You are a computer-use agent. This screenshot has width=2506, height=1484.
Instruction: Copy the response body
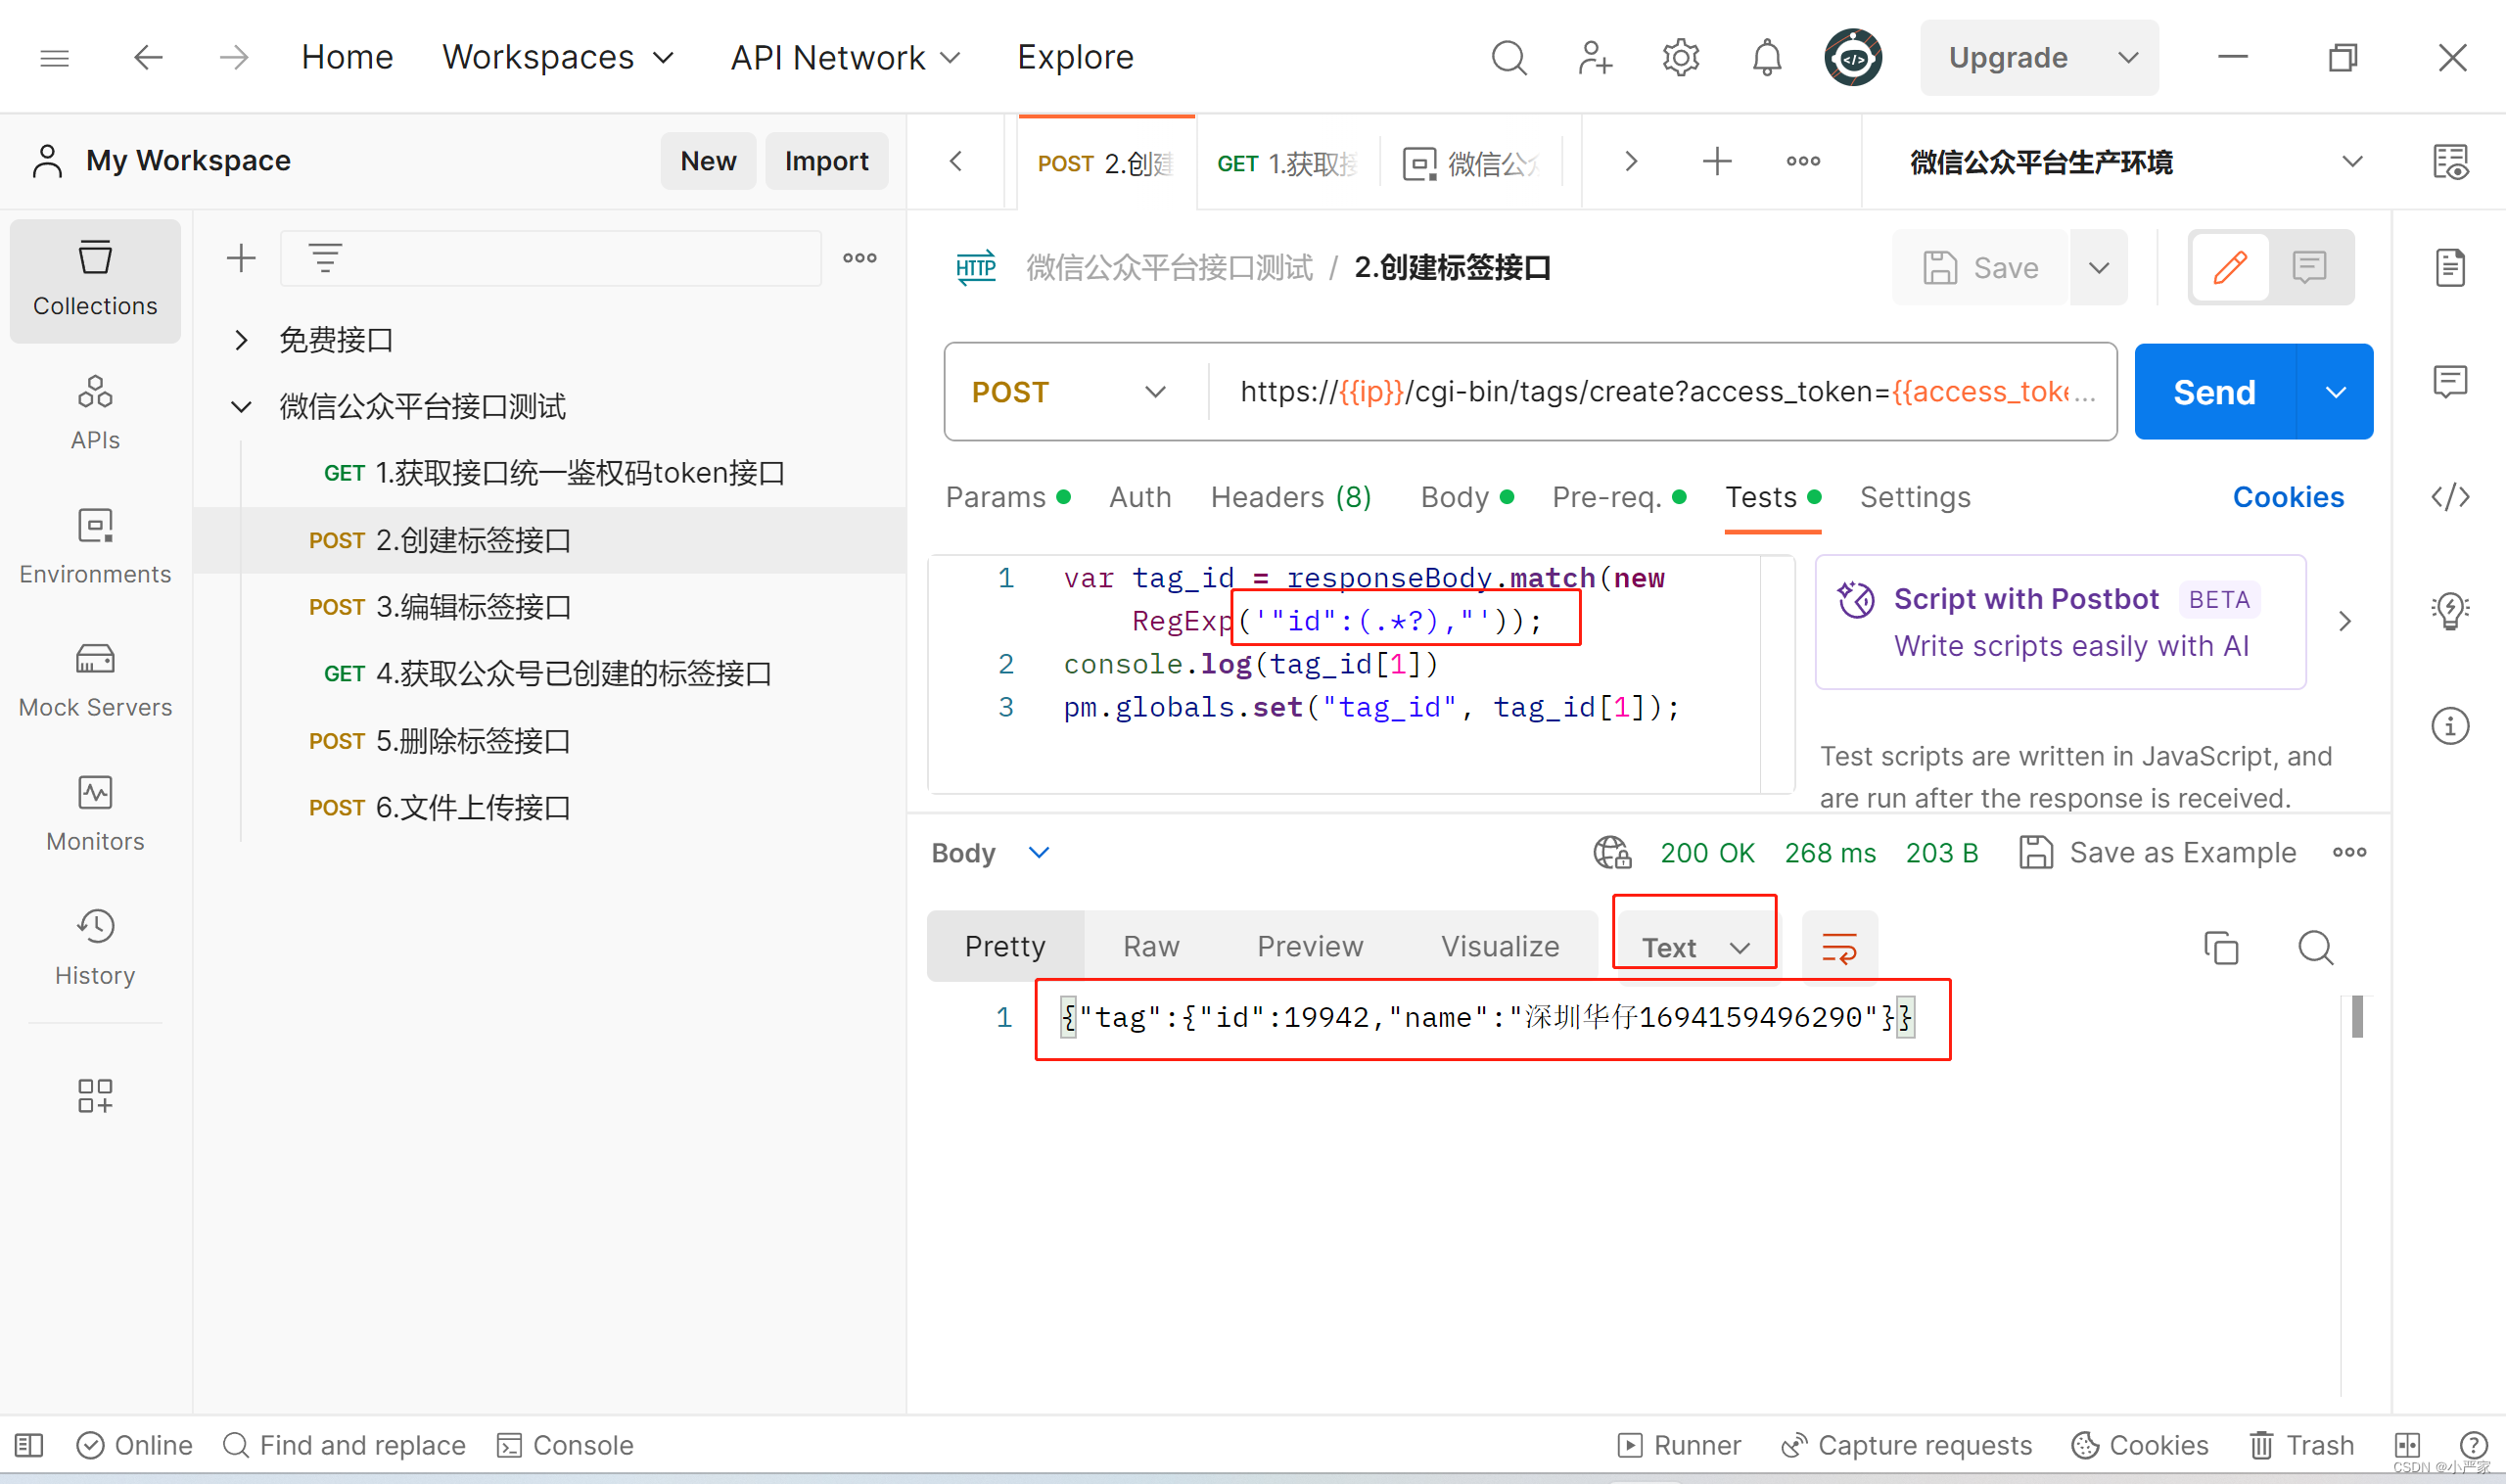(2221, 946)
